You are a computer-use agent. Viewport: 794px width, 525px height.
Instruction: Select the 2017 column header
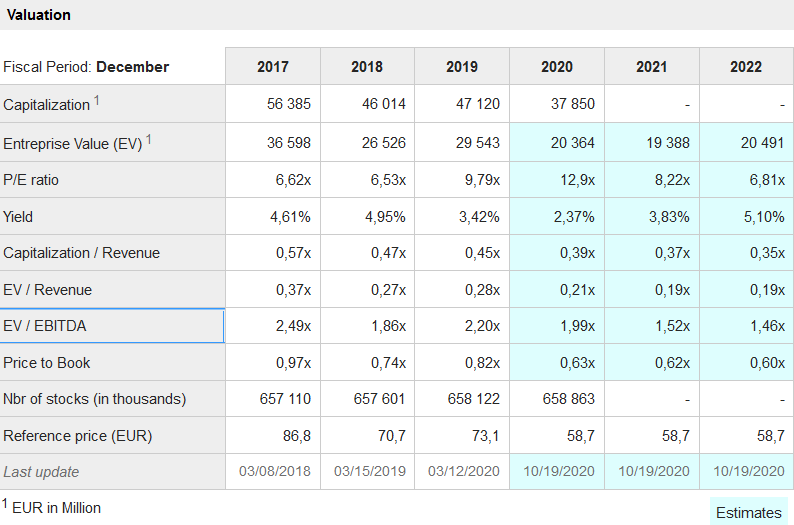(x=272, y=67)
